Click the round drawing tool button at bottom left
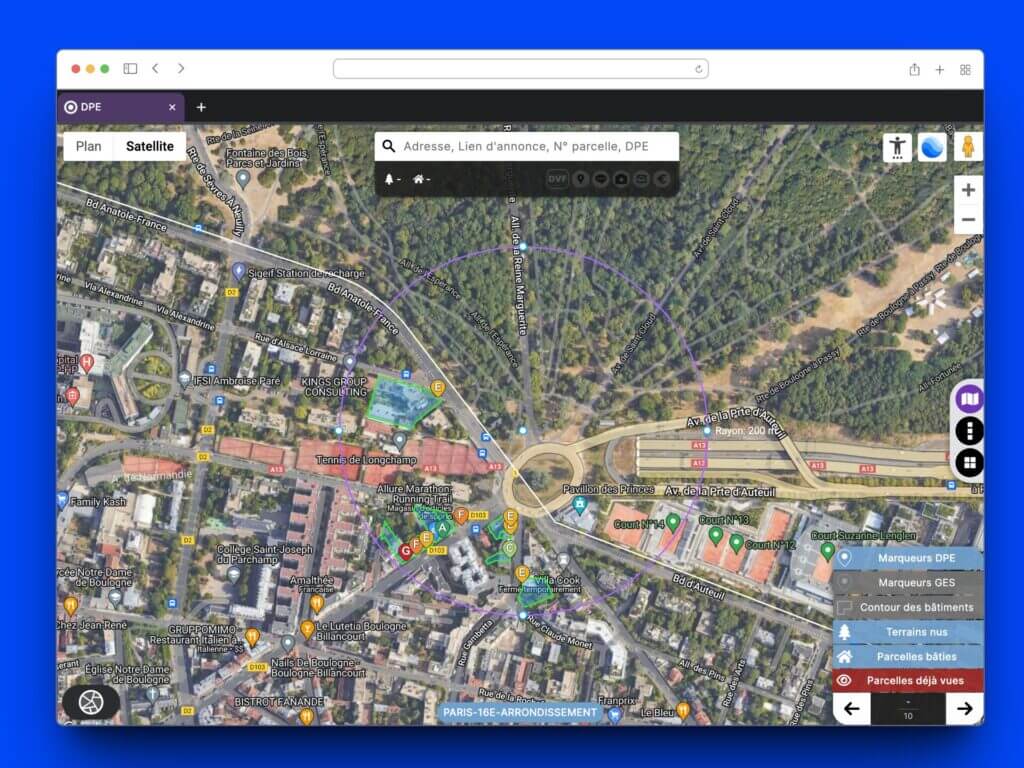 pos(91,702)
